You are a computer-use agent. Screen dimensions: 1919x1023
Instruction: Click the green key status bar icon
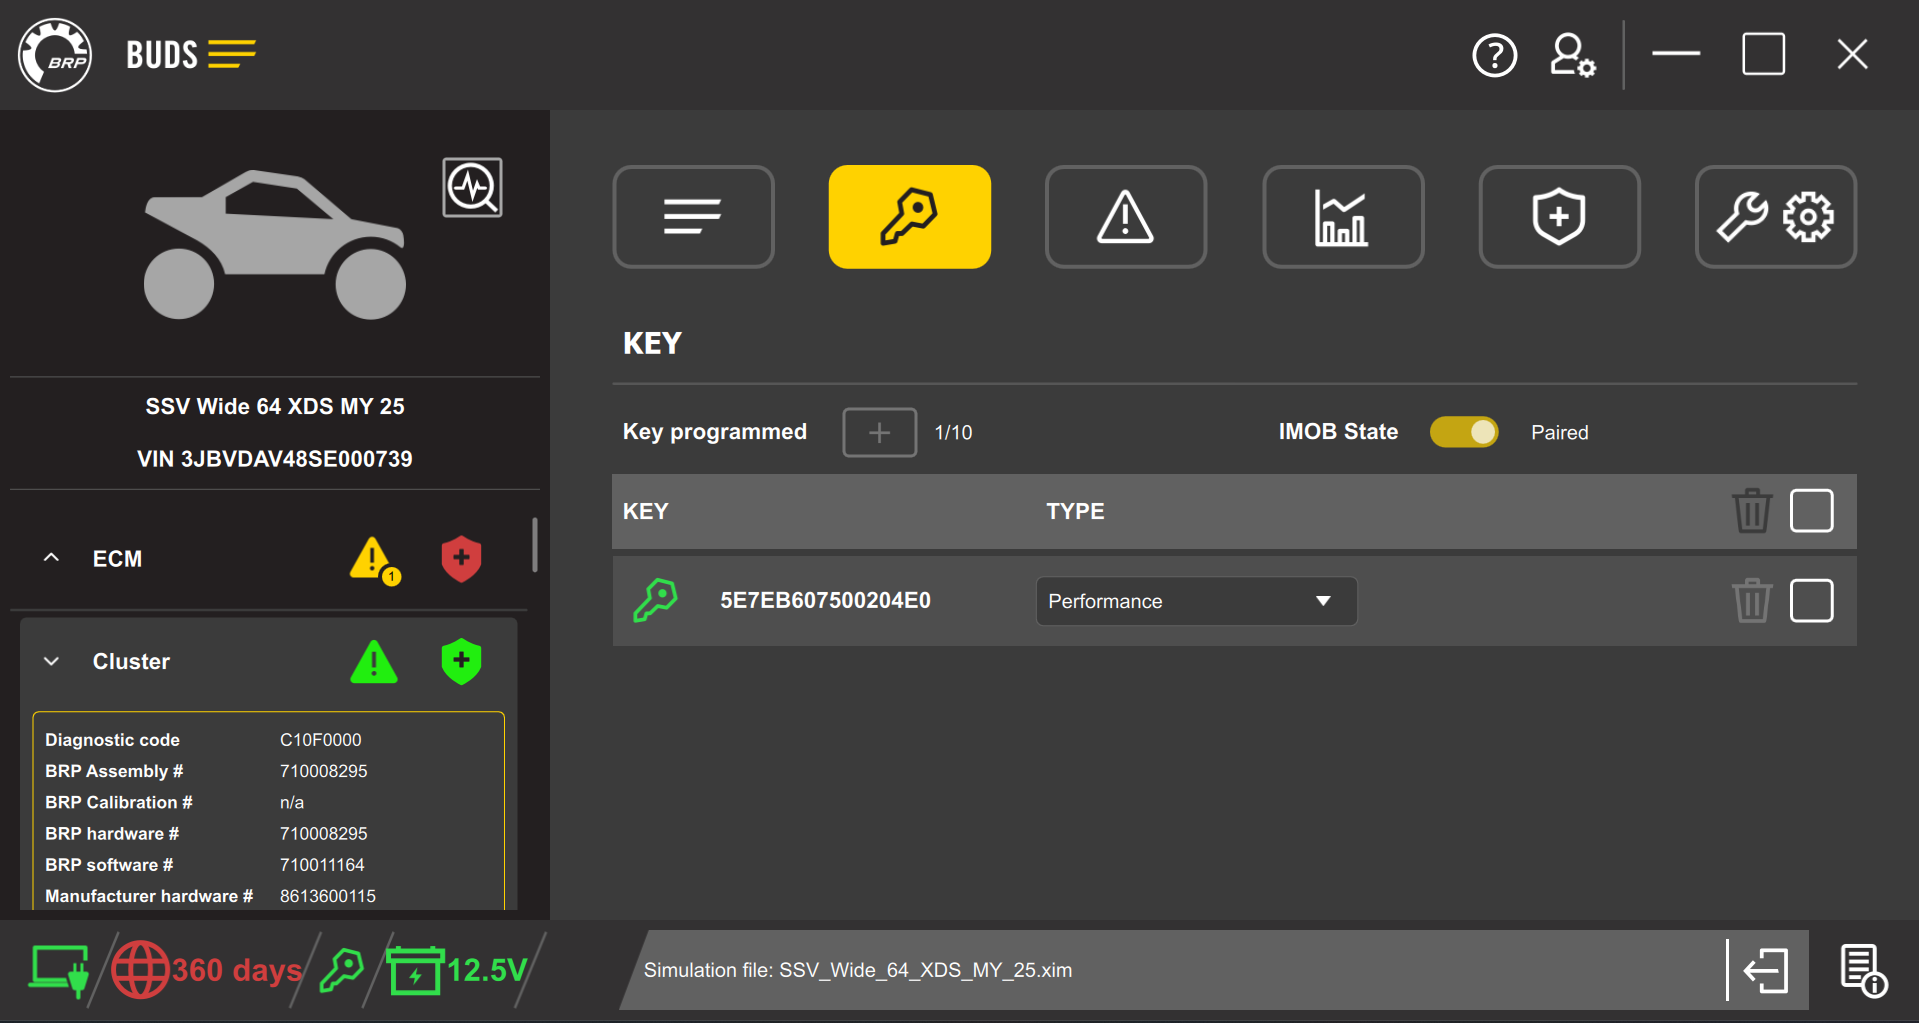(x=341, y=968)
